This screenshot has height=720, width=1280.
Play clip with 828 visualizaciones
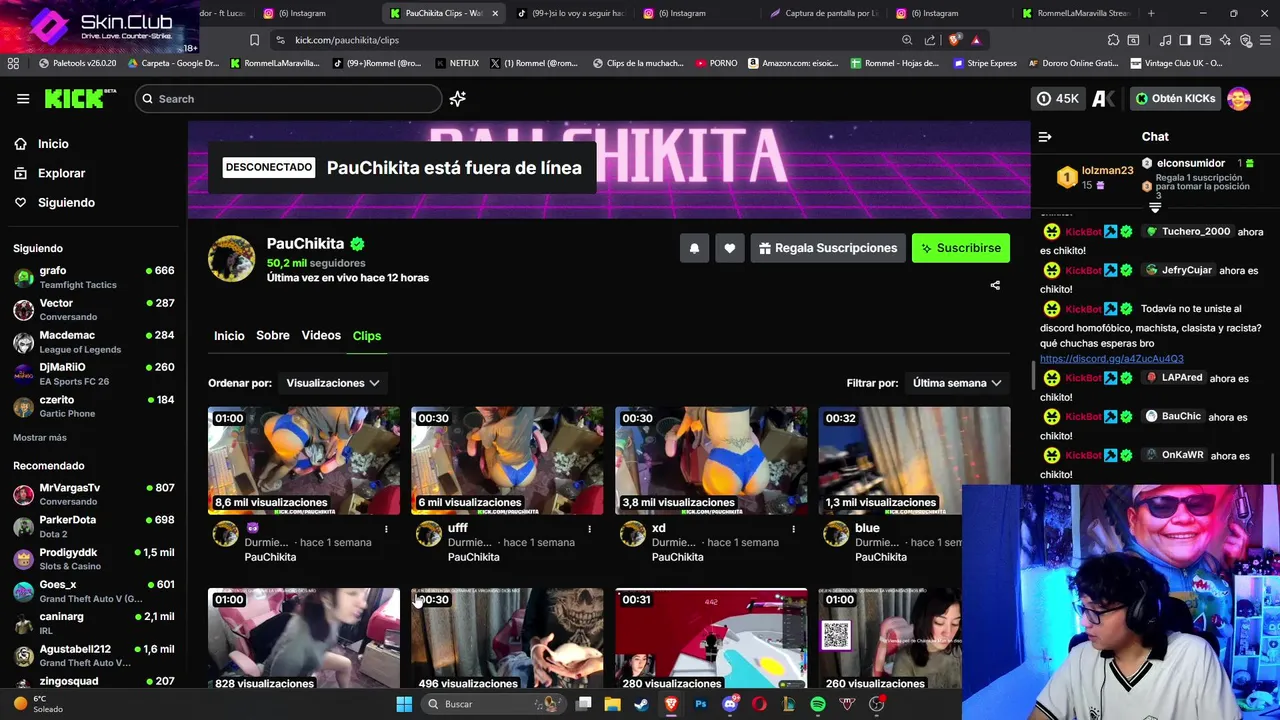click(x=304, y=640)
